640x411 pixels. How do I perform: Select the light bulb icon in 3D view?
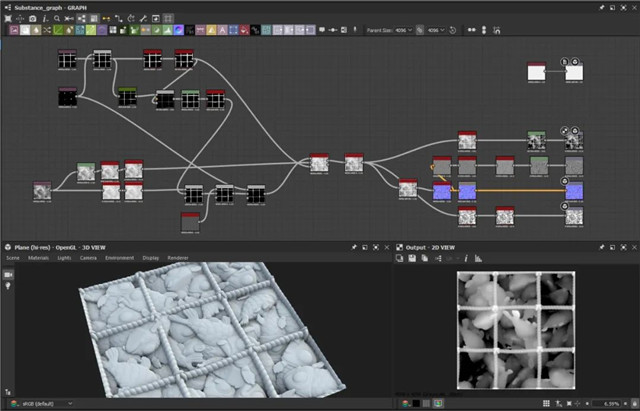point(8,286)
